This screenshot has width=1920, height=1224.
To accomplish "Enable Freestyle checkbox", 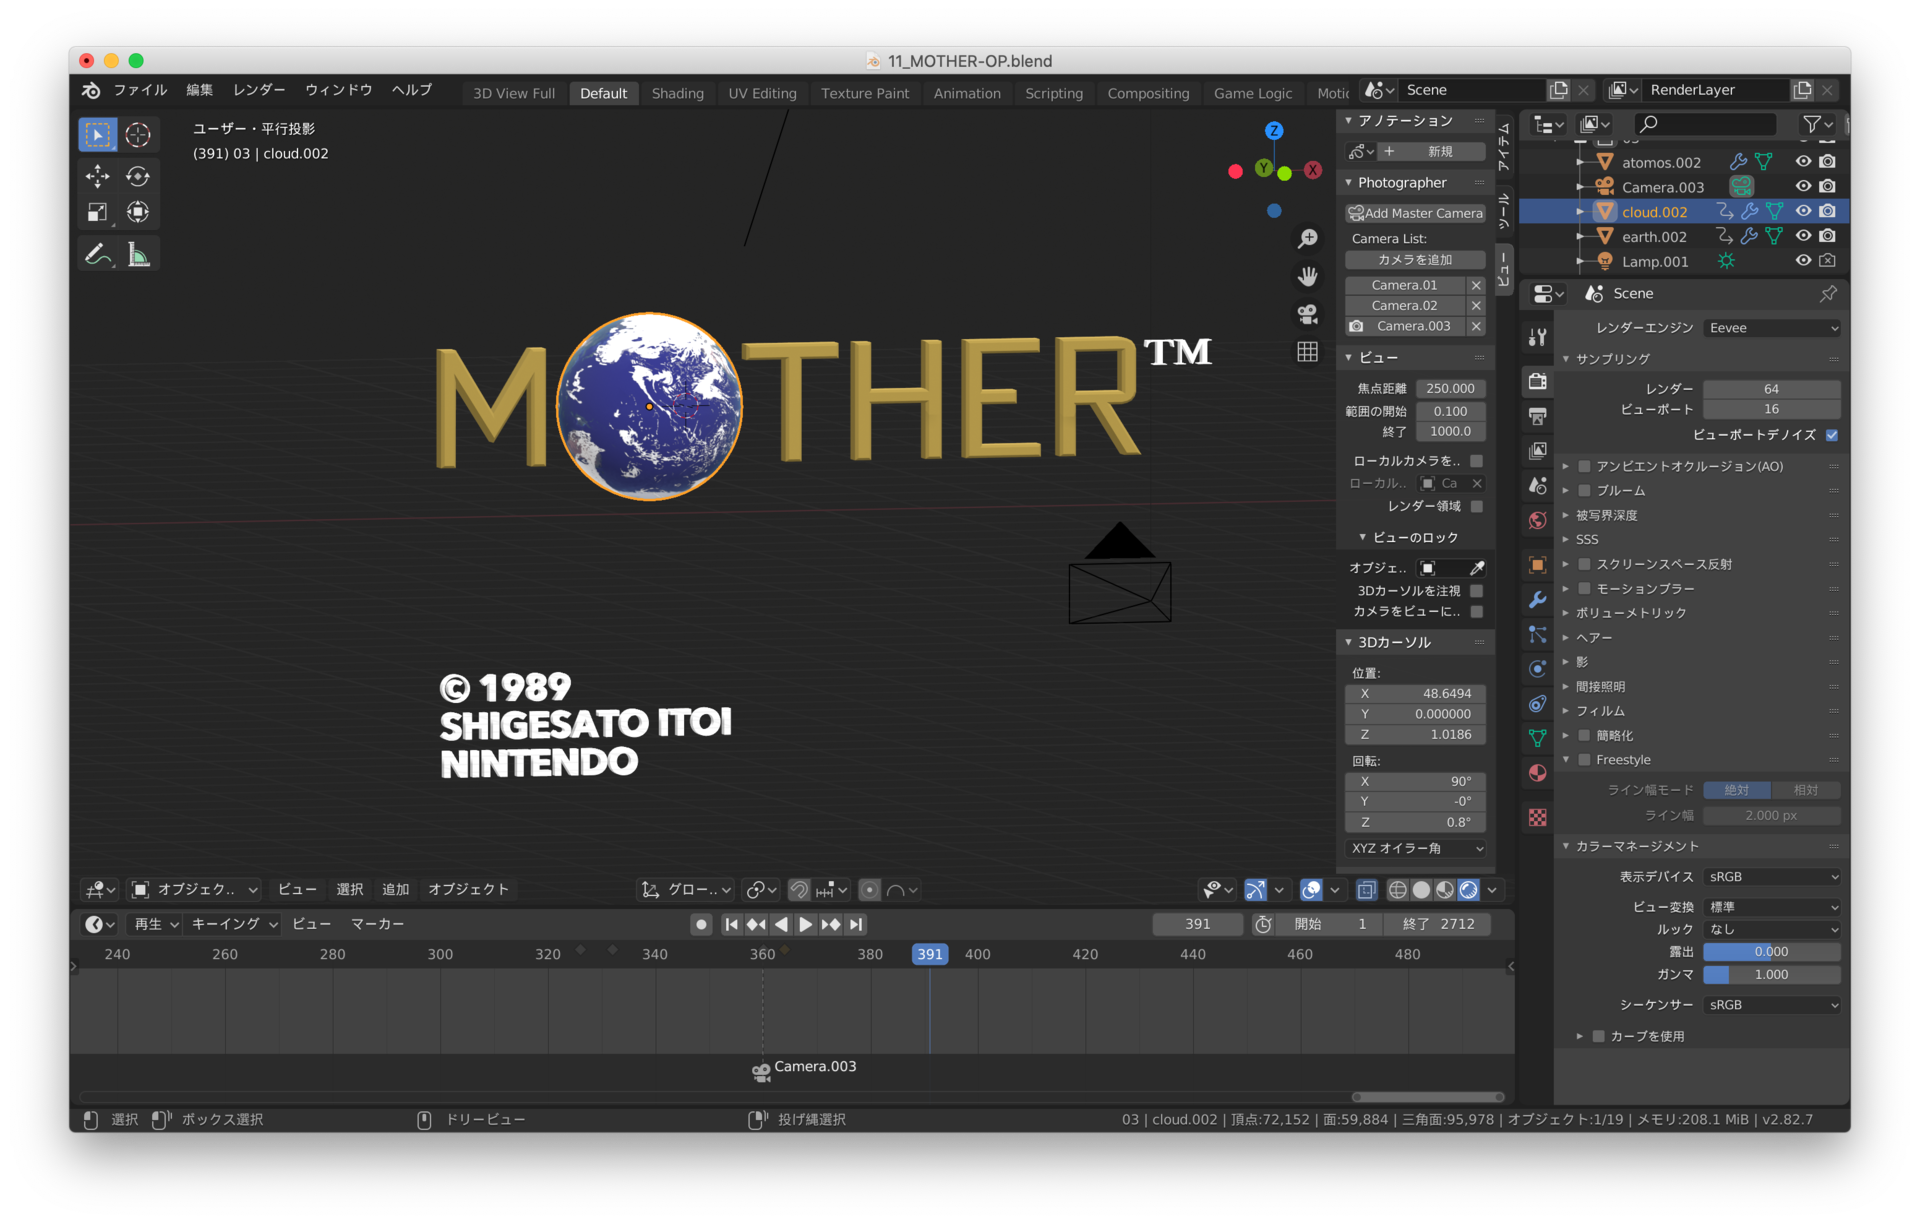I will click(1584, 760).
